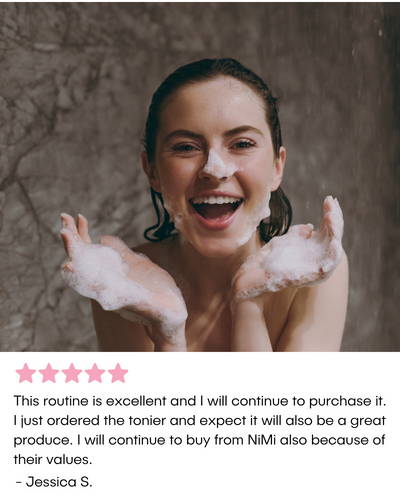Click the word 'purchase' in the review
Viewport: 400px width, 500px height.
click(338, 402)
